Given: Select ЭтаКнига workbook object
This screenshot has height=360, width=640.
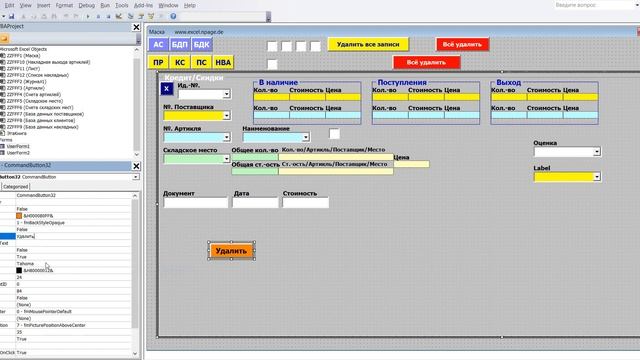Looking at the screenshot, I should click(x=16, y=133).
